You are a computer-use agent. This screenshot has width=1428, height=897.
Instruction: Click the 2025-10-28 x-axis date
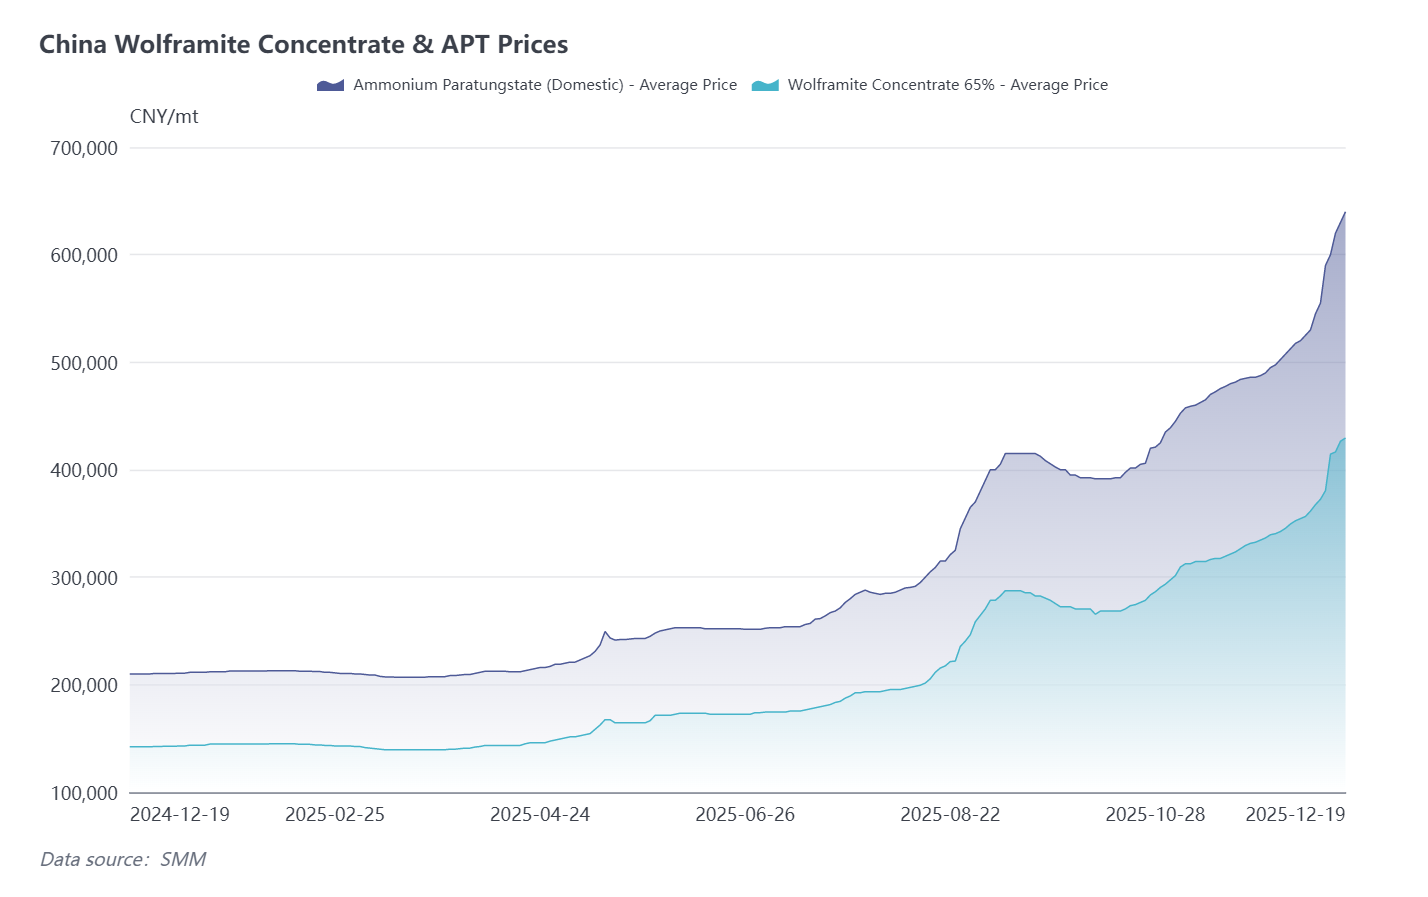click(1155, 814)
